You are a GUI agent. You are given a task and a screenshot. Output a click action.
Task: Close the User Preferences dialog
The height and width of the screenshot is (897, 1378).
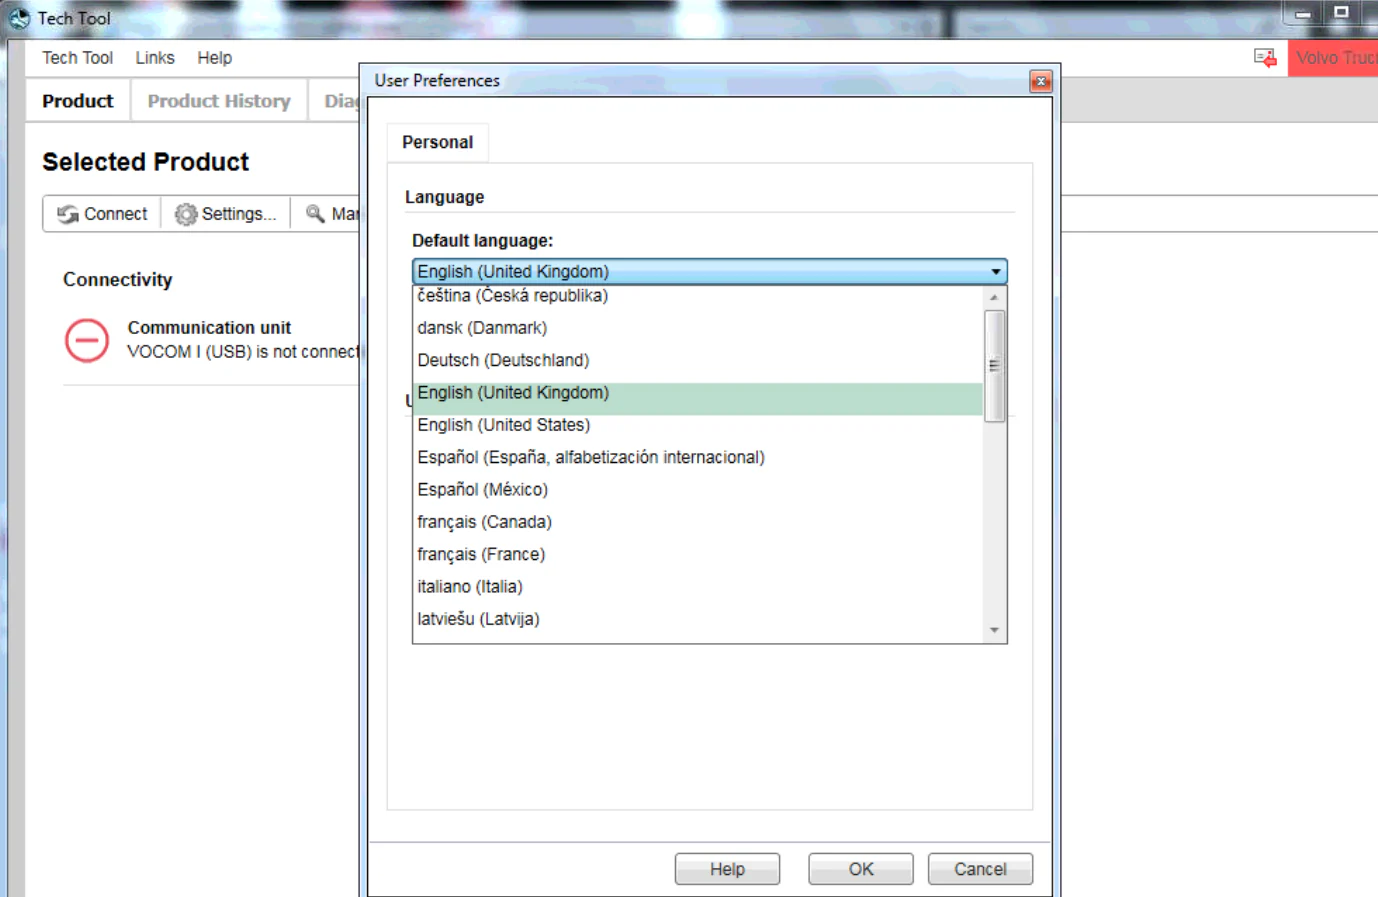(x=1041, y=82)
